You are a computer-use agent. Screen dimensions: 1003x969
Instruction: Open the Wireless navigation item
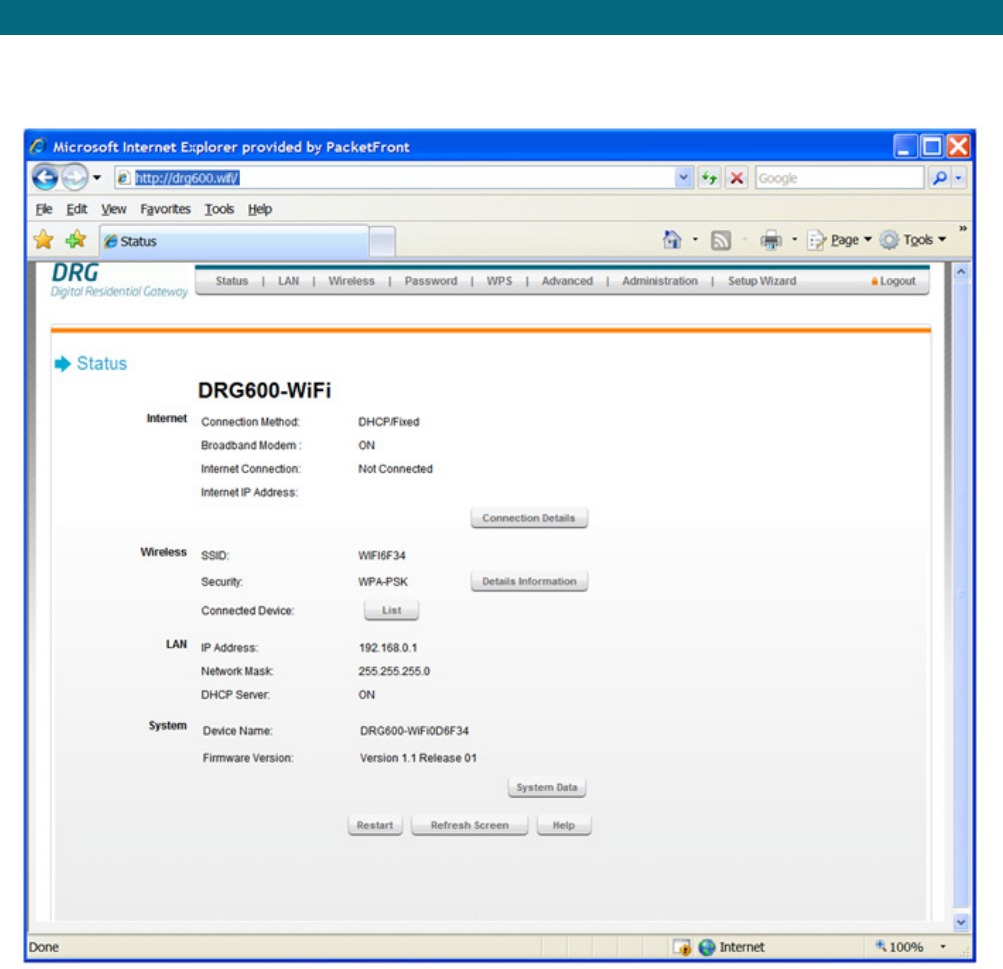point(351,281)
